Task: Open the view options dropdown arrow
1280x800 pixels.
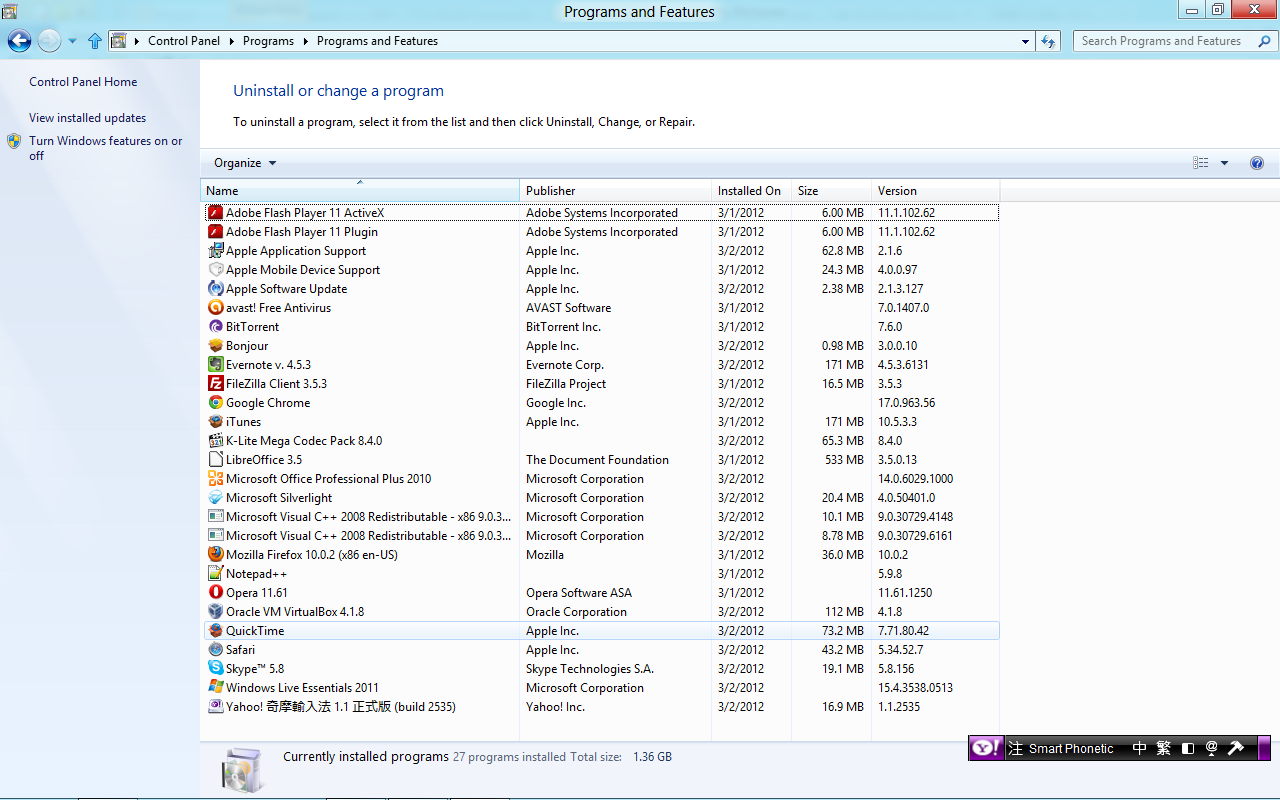Action: (x=1224, y=163)
